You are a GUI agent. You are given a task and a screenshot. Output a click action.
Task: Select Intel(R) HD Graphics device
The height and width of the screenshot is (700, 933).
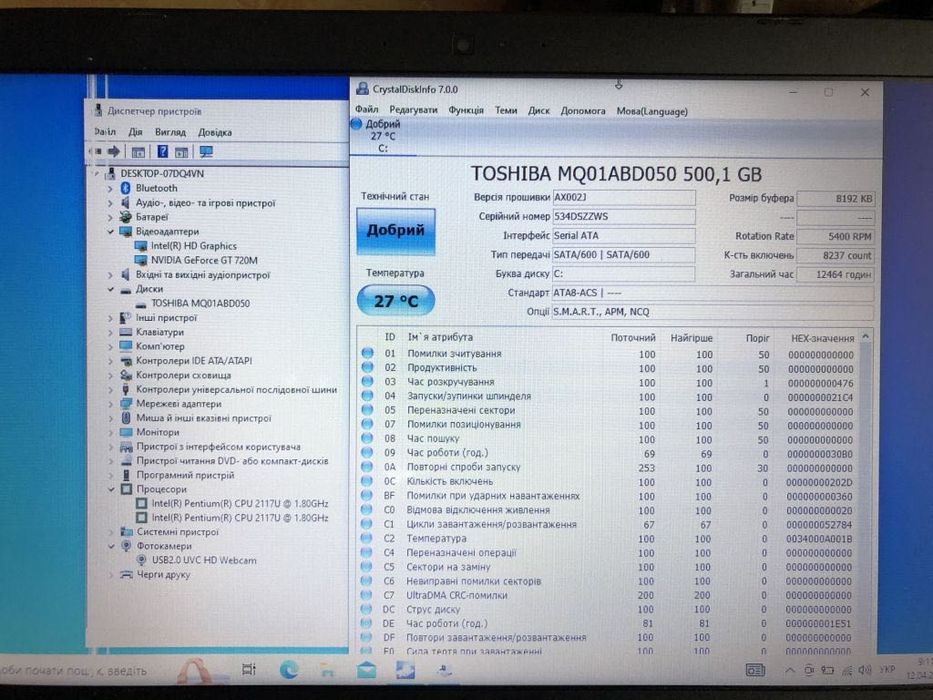click(x=193, y=246)
